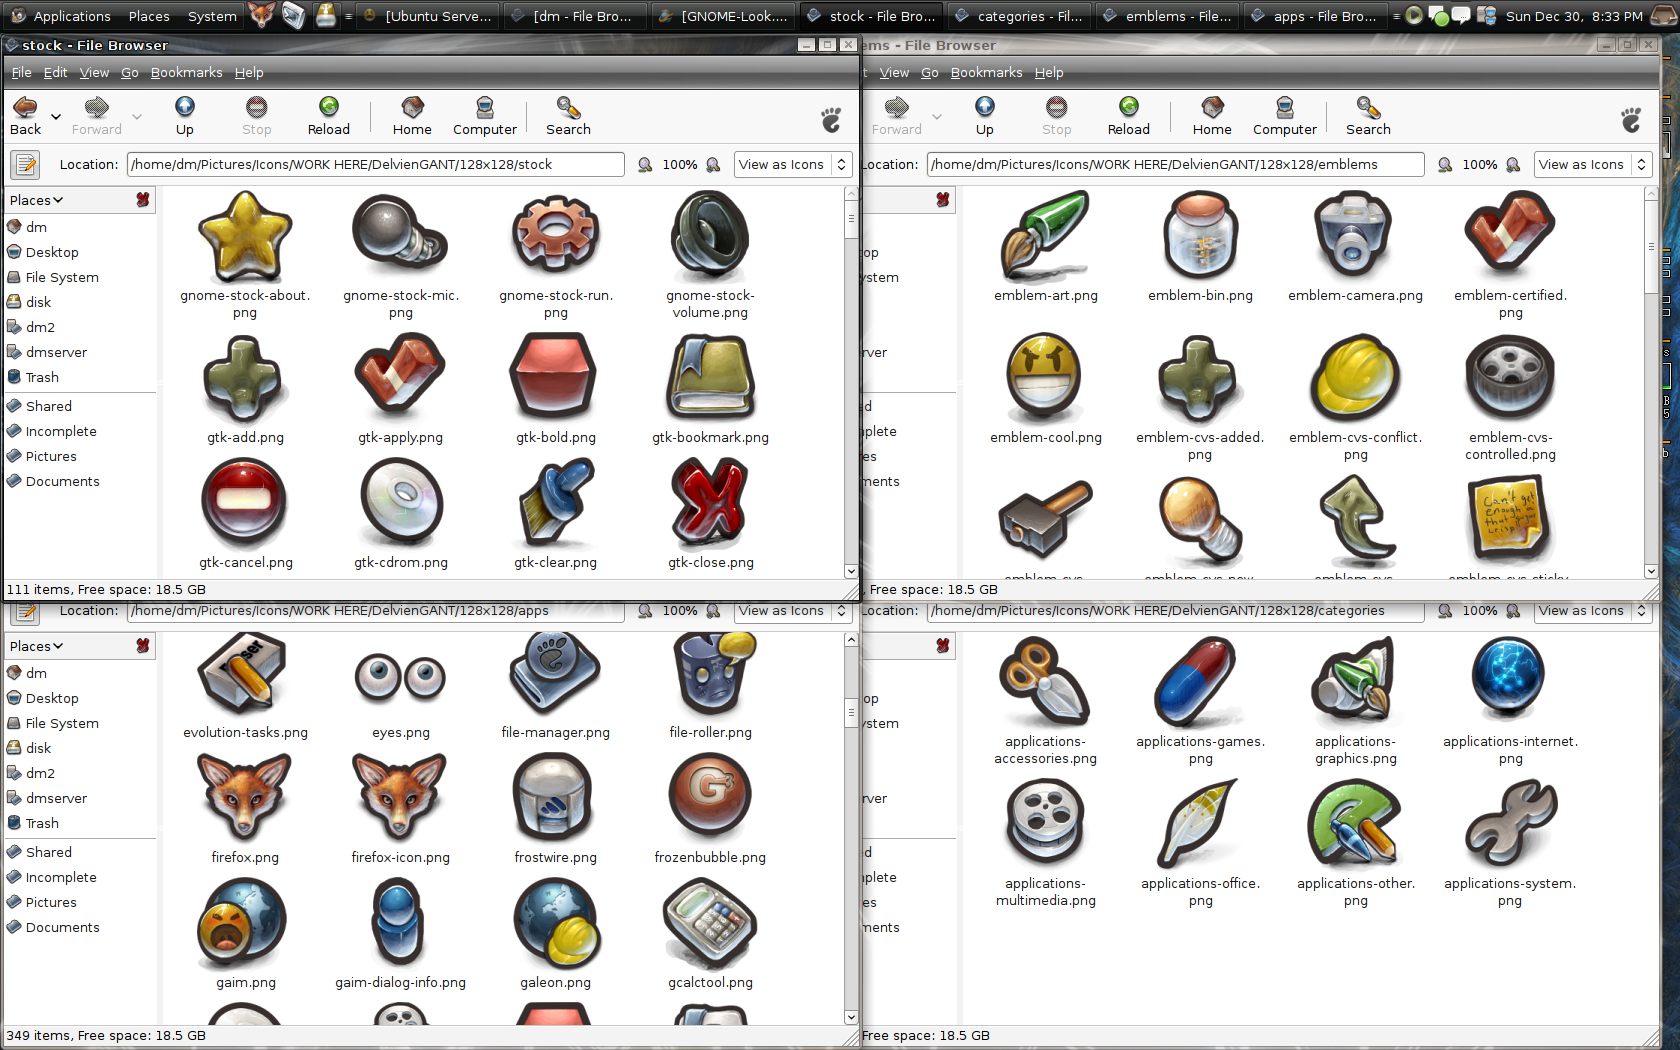Viewport: 1680px width, 1050px height.
Task: Select gtk-apply.png check mark icon
Action: click(x=400, y=378)
